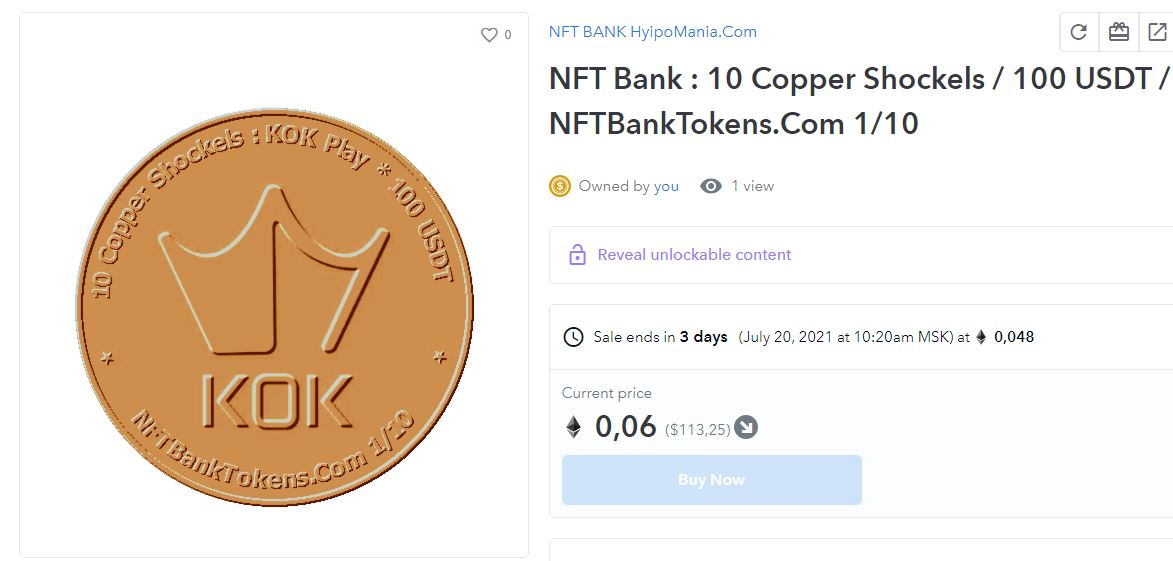This screenshot has height=561, width=1173.
Task: Click the small Ethereum icon beside 0,048
Action: click(981, 337)
